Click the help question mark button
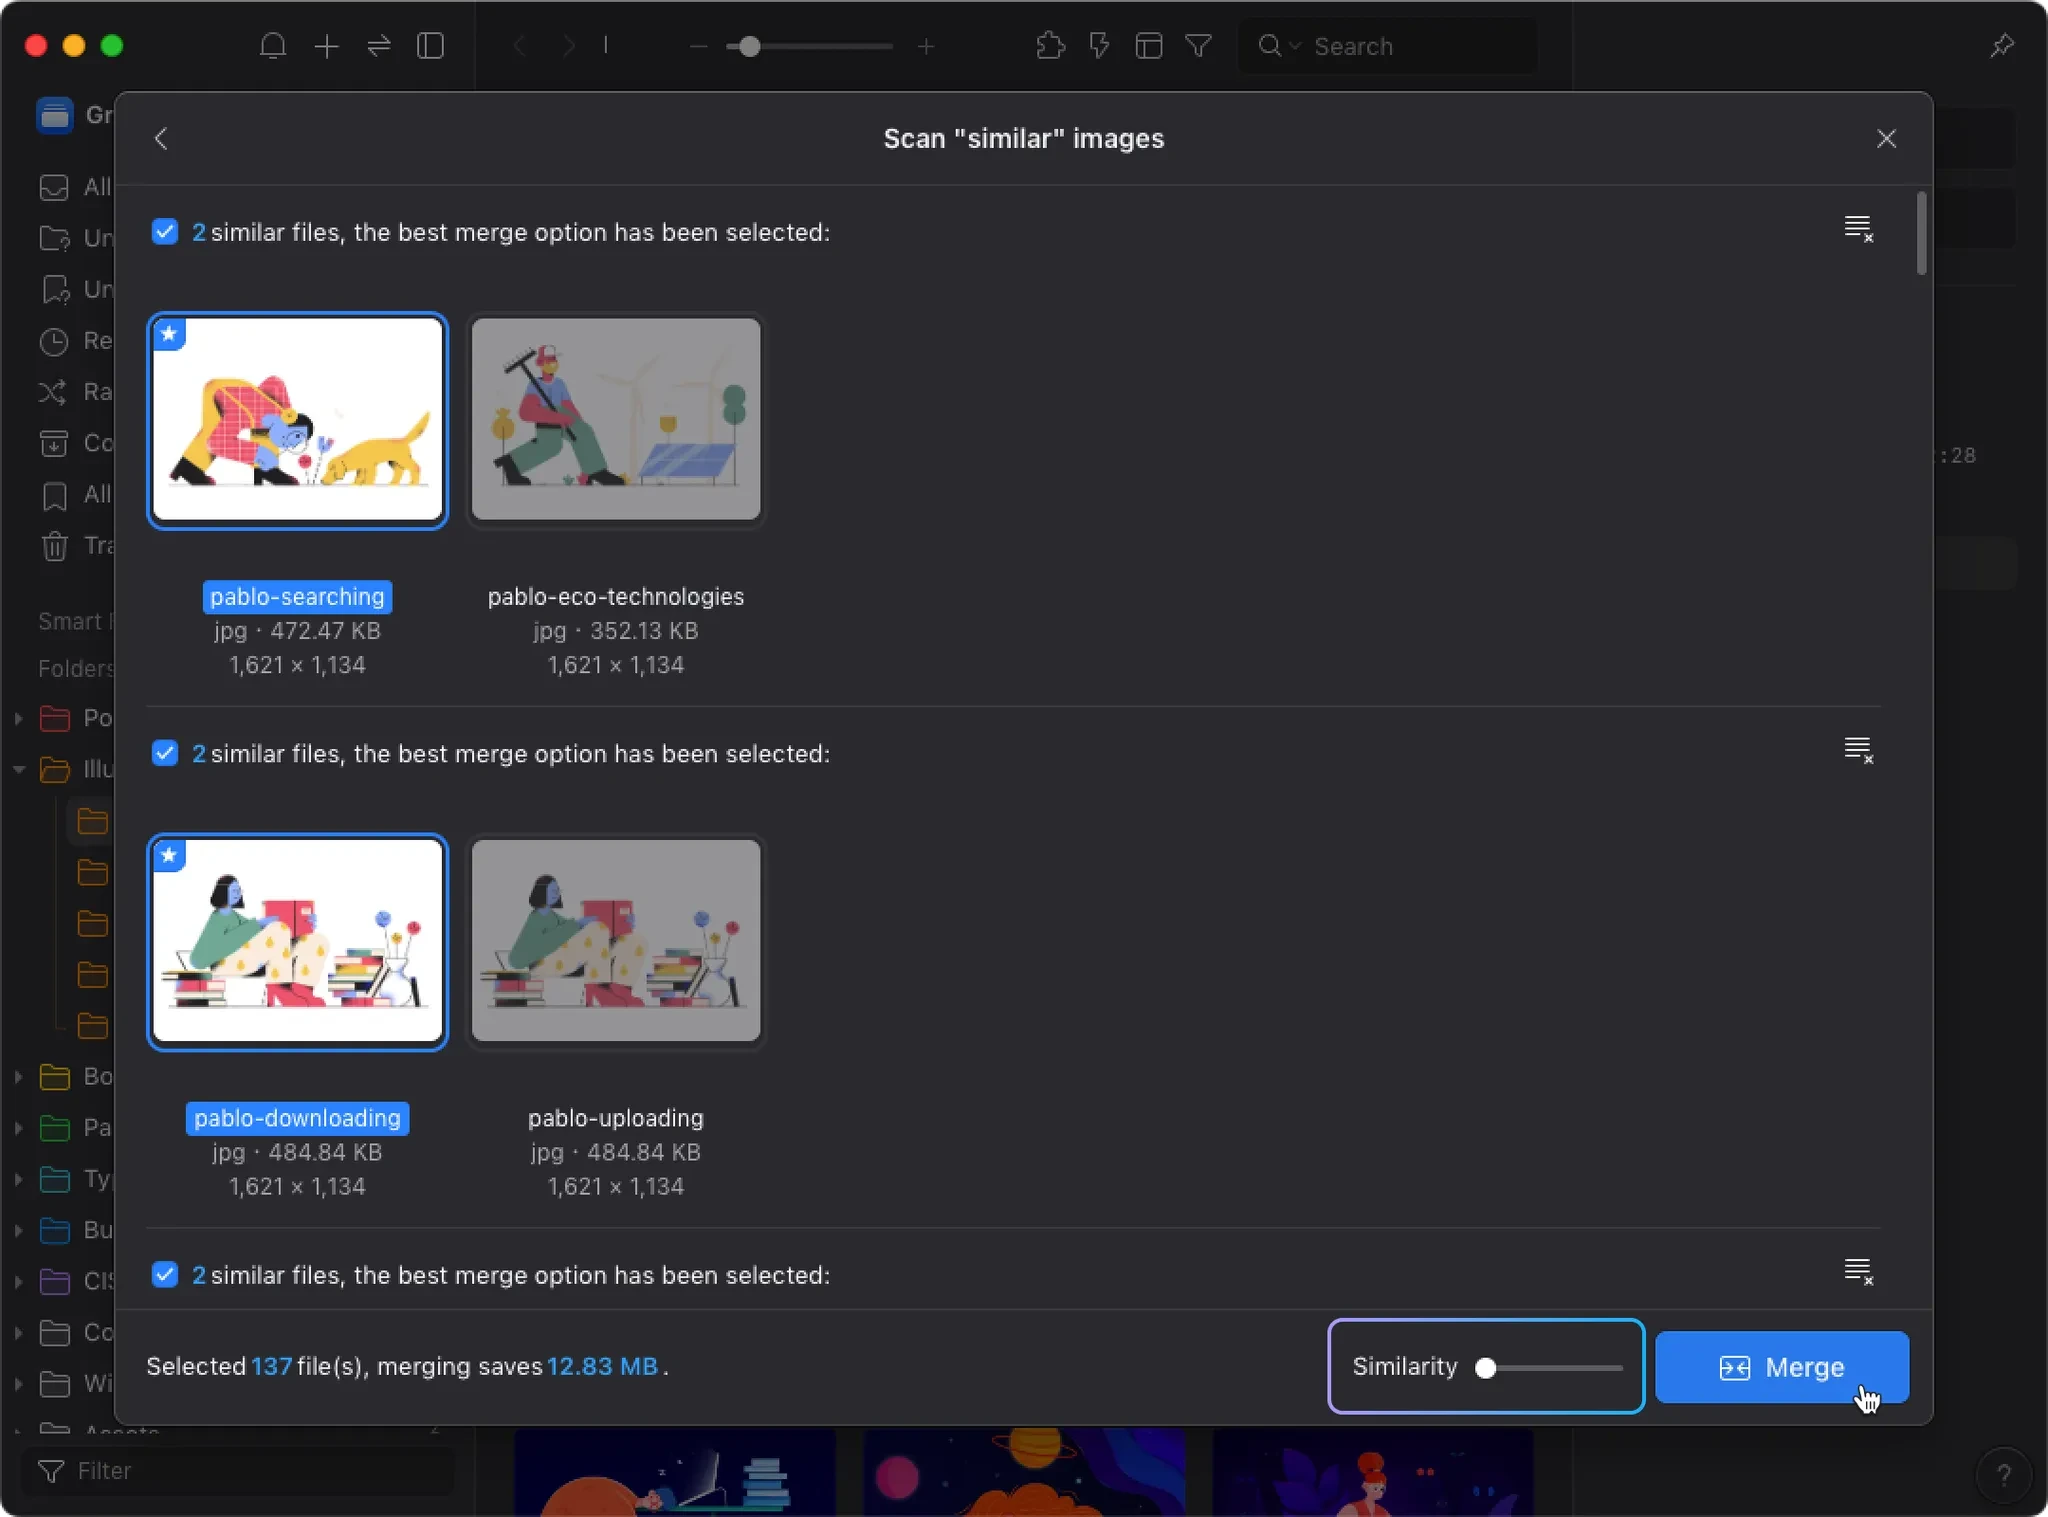The width and height of the screenshot is (2048, 1517). 2003,1474
